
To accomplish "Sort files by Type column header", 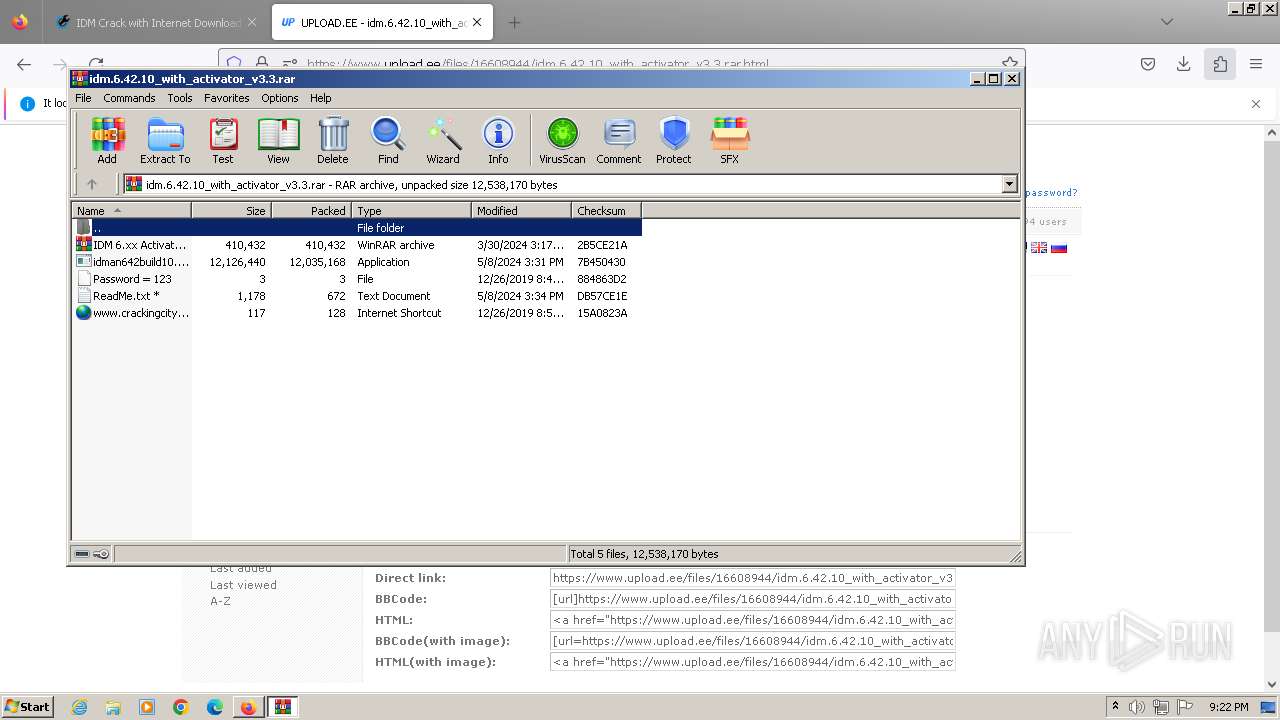I will click(x=411, y=211).
